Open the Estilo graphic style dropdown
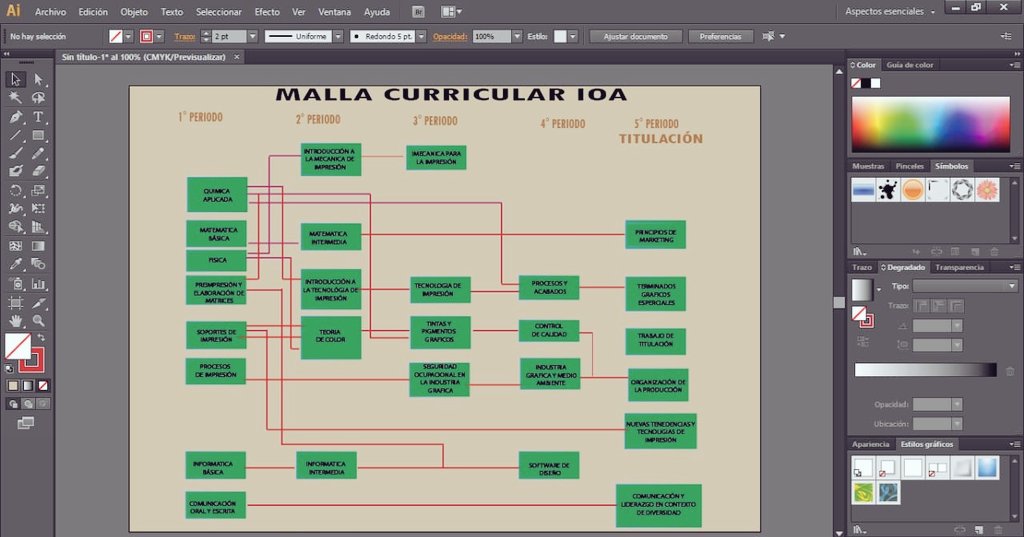1024x537 pixels. point(573,37)
